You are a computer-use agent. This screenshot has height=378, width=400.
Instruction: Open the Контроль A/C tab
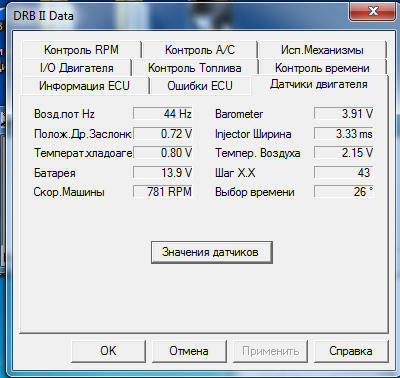click(200, 50)
